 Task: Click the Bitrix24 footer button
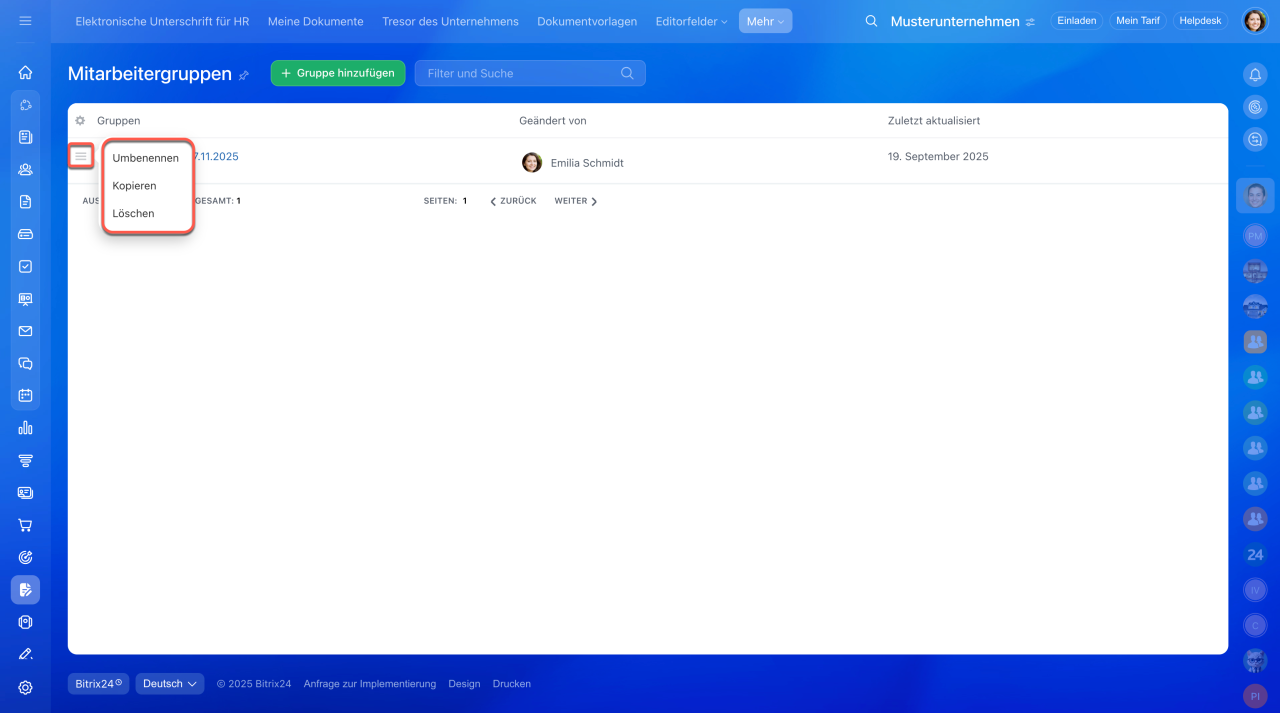[98, 684]
